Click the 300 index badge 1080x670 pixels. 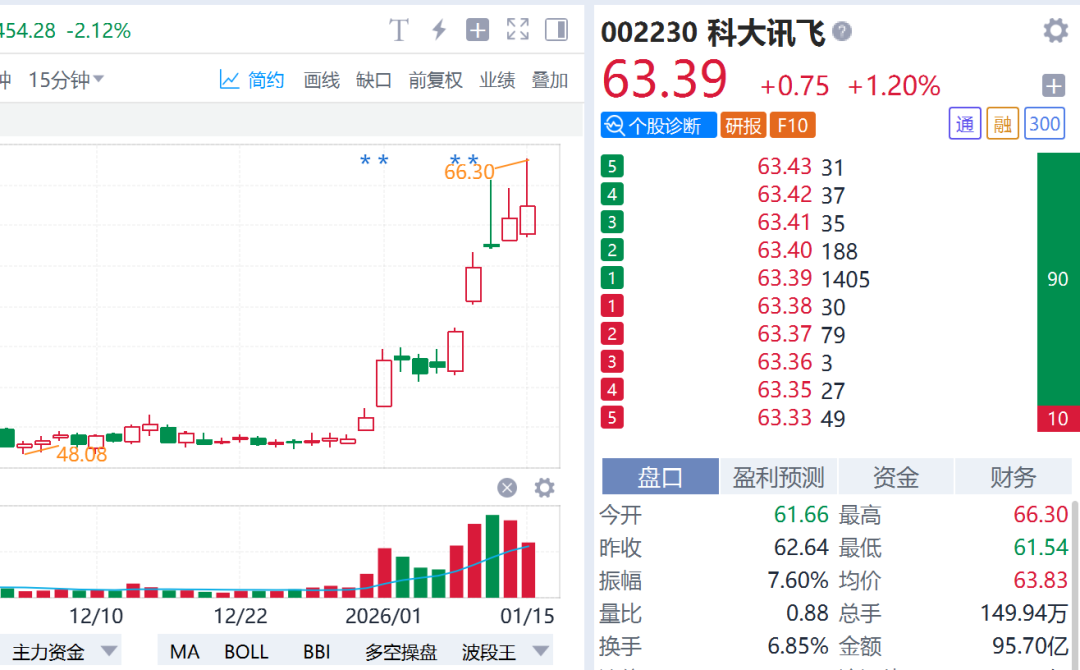1044,124
